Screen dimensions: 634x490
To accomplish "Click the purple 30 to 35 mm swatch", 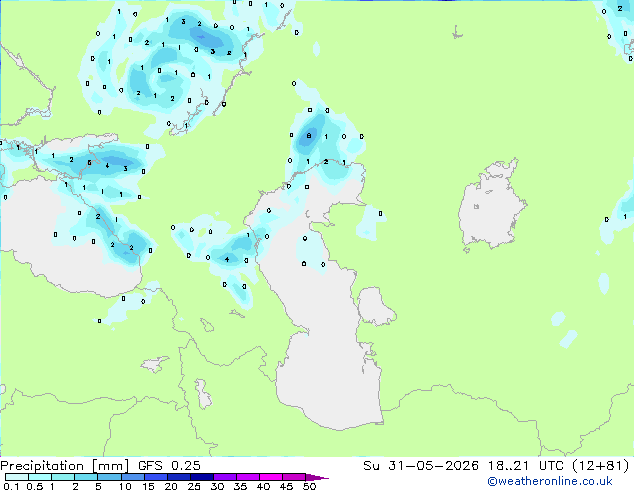I will point(224,477).
